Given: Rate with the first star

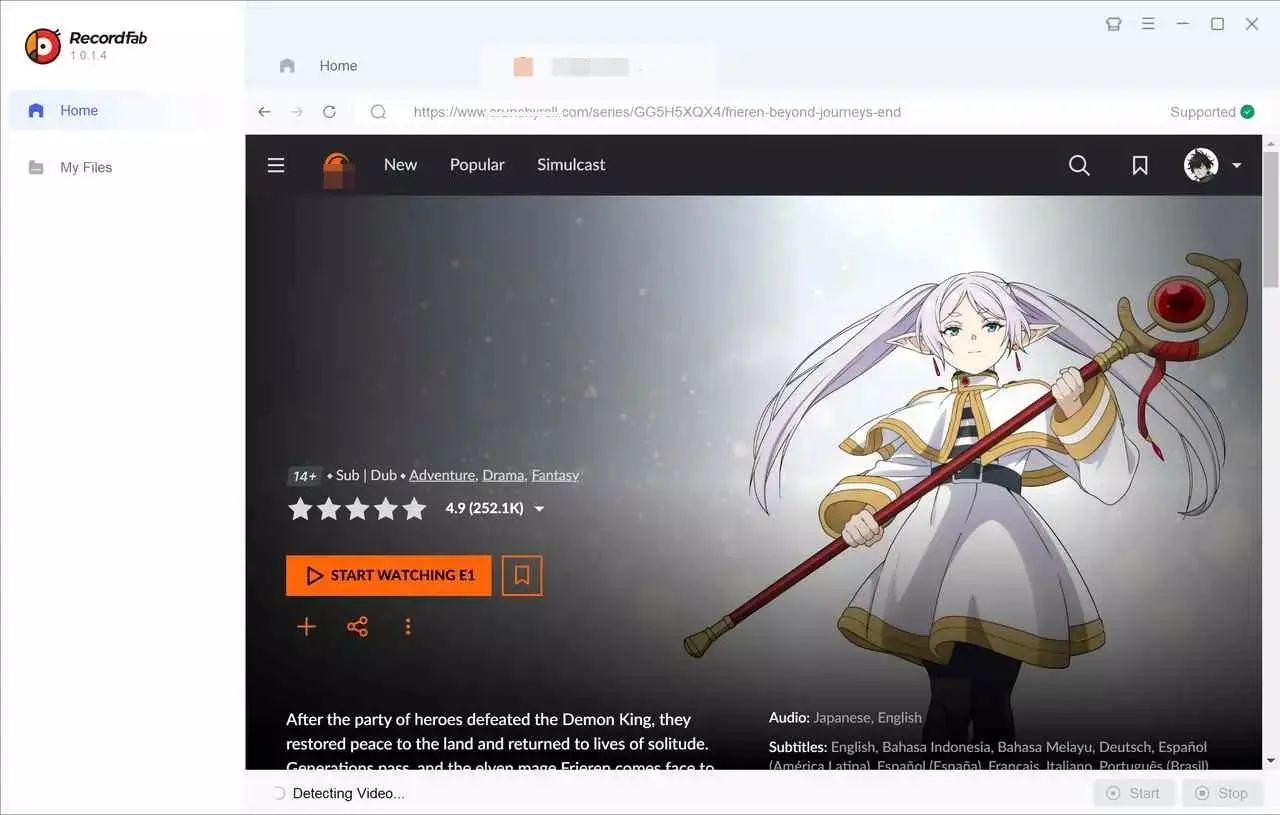Looking at the screenshot, I should pos(300,509).
